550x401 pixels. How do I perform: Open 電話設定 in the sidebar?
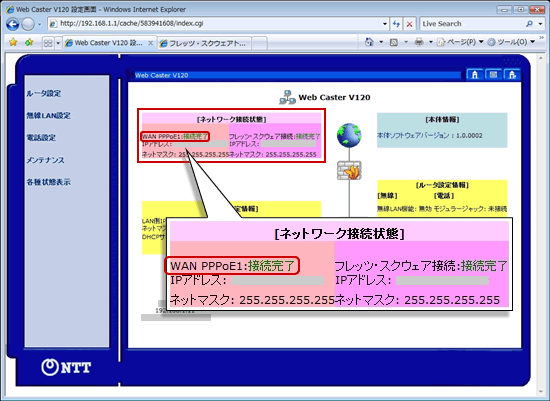(41, 138)
